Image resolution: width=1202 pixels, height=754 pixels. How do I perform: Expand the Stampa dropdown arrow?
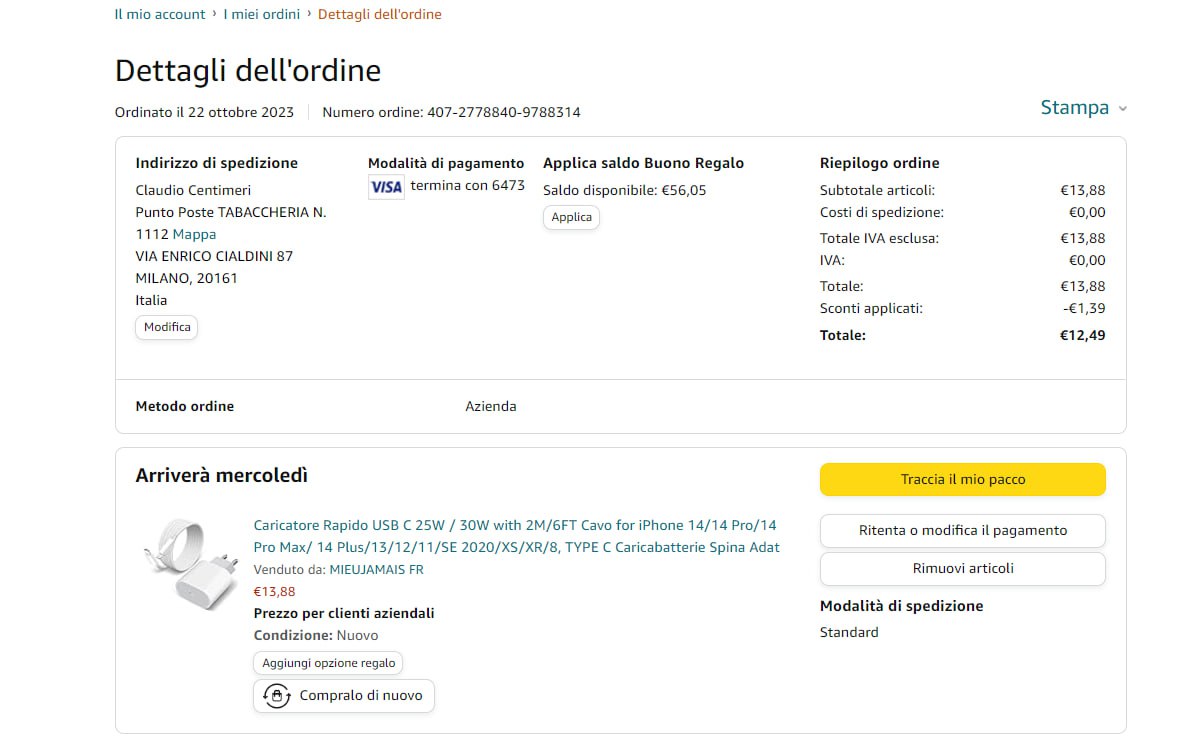[1122, 109]
